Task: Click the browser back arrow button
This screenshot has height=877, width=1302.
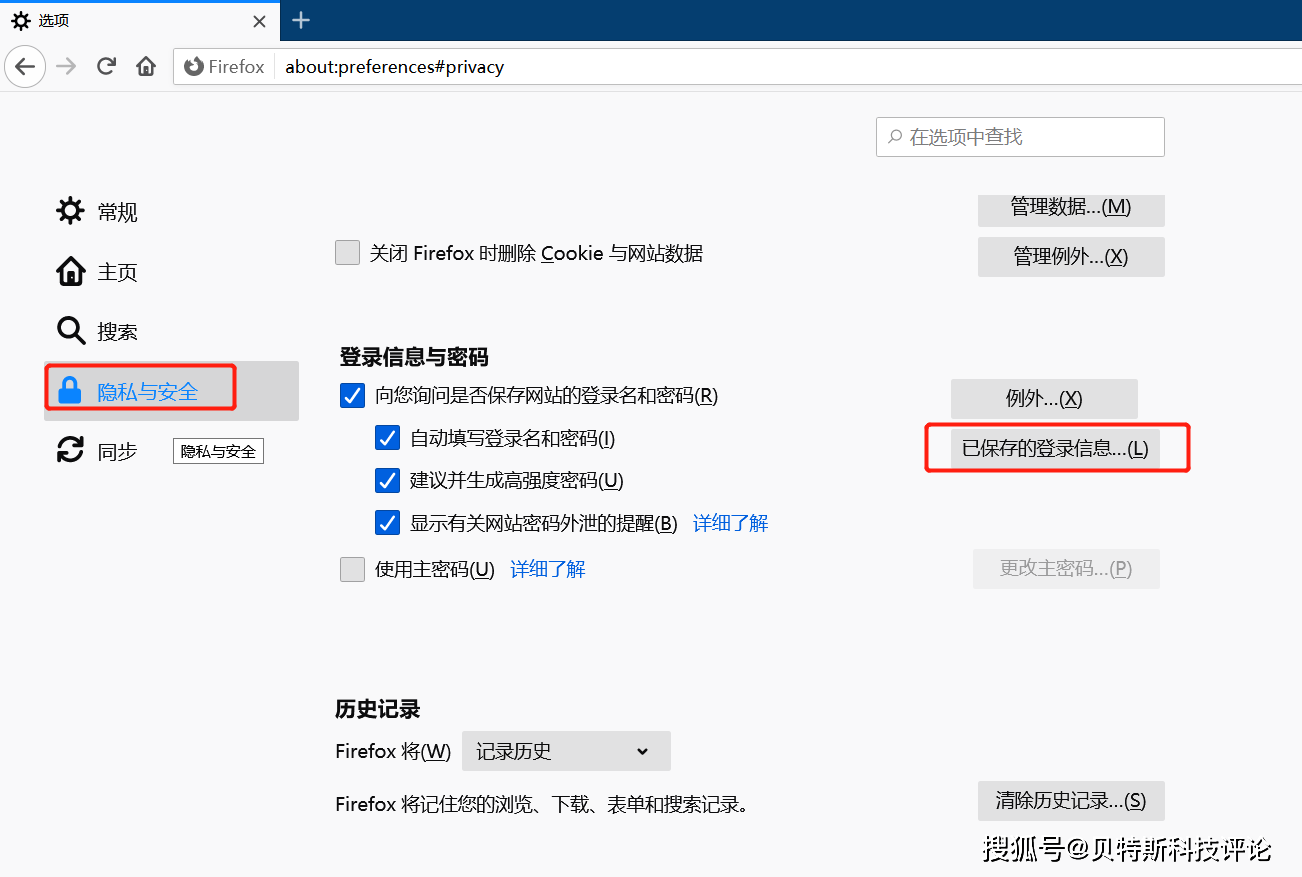Action: (25, 67)
